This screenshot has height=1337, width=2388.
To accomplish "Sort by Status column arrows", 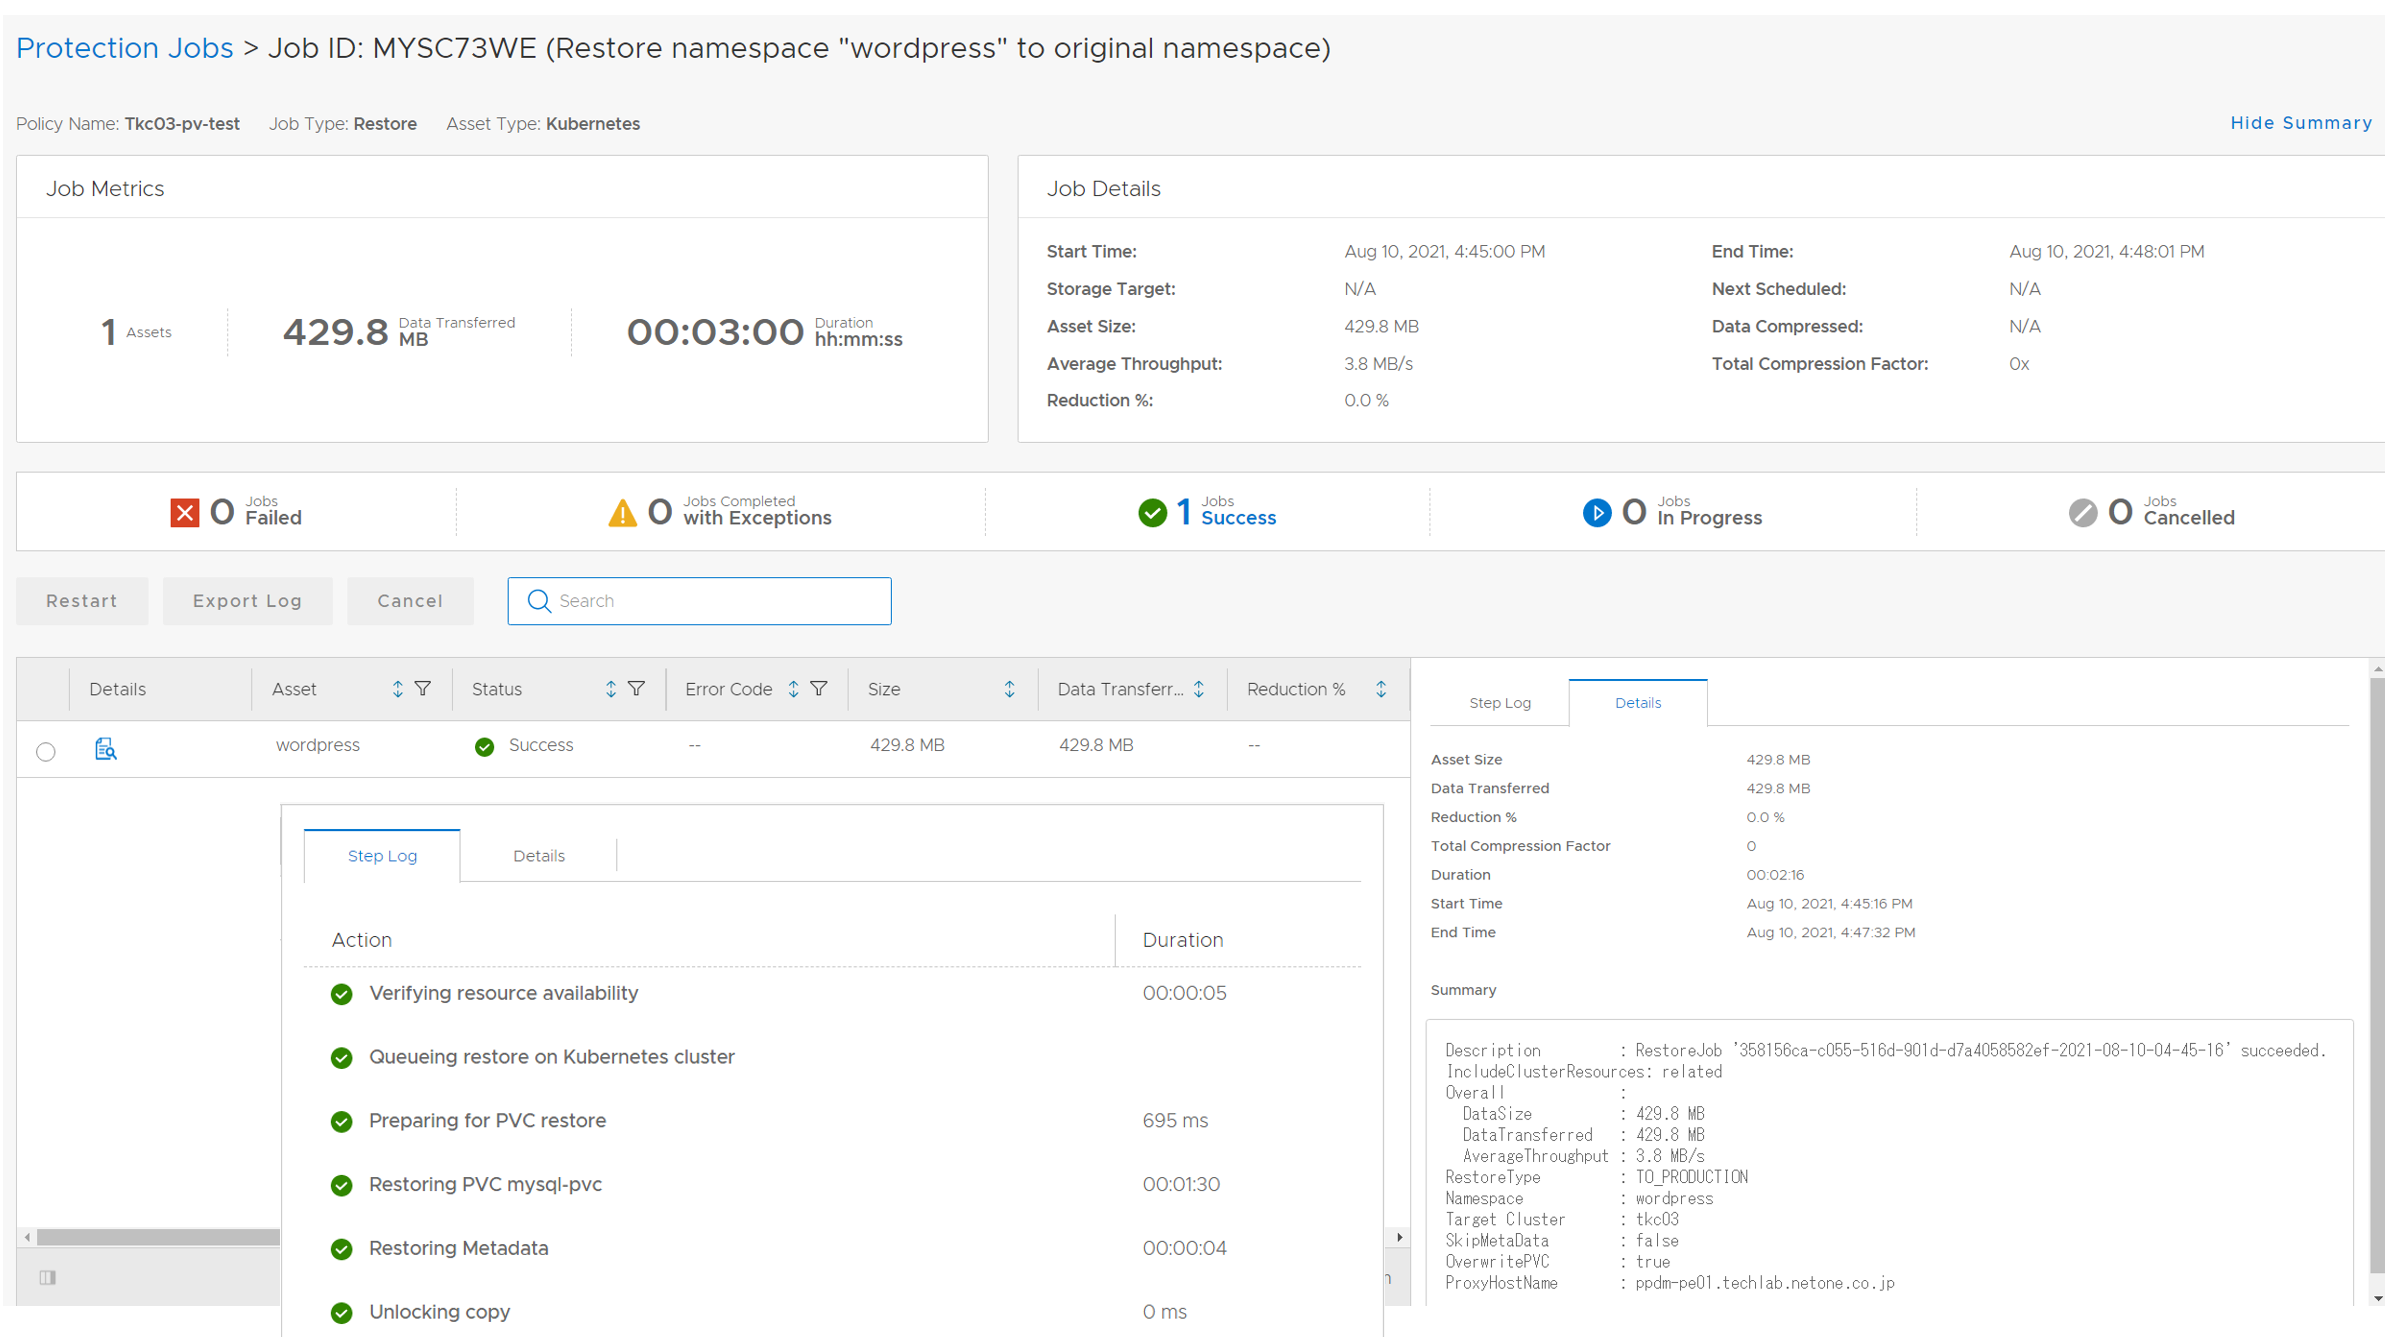I will tap(610, 689).
